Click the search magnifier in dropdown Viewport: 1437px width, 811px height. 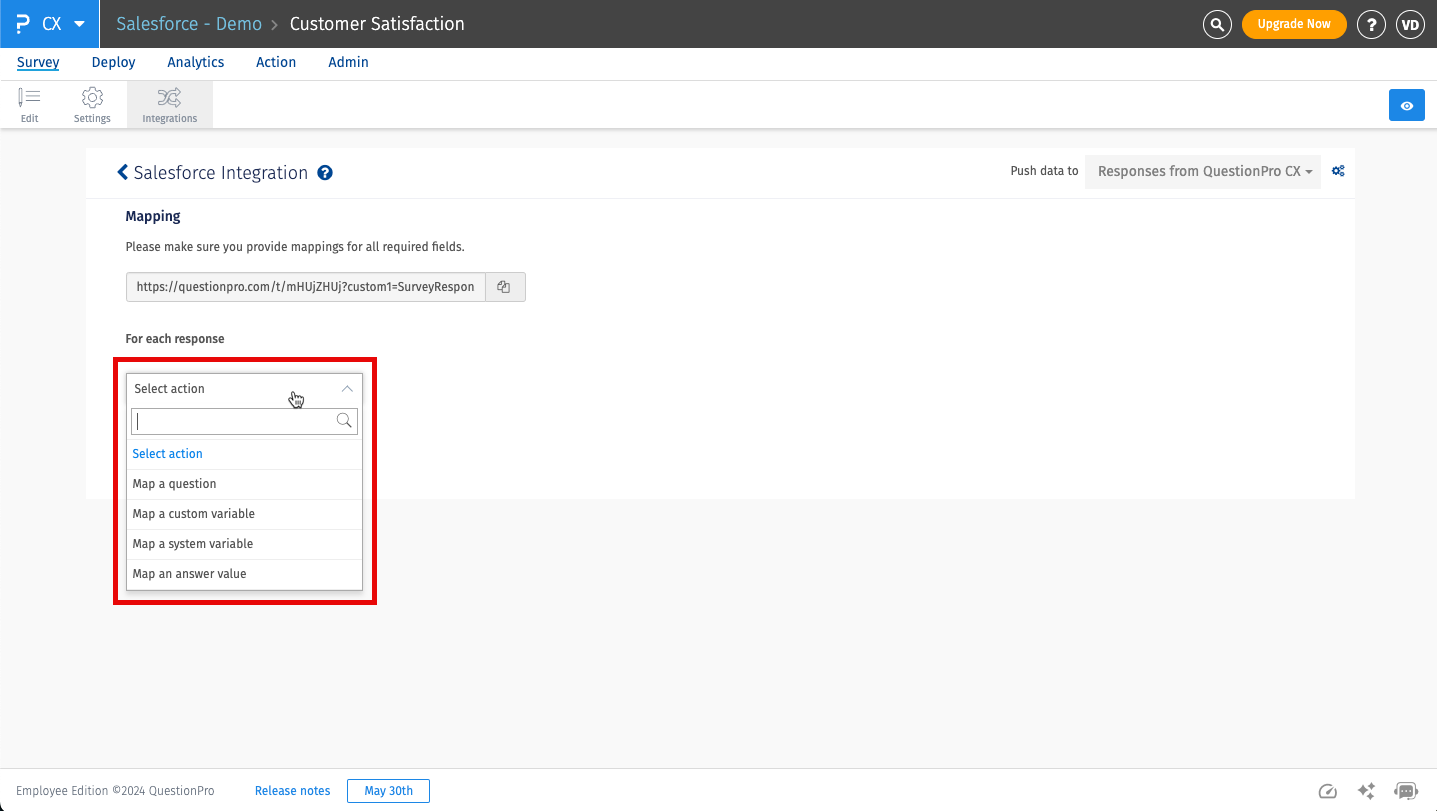tap(344, 421)
